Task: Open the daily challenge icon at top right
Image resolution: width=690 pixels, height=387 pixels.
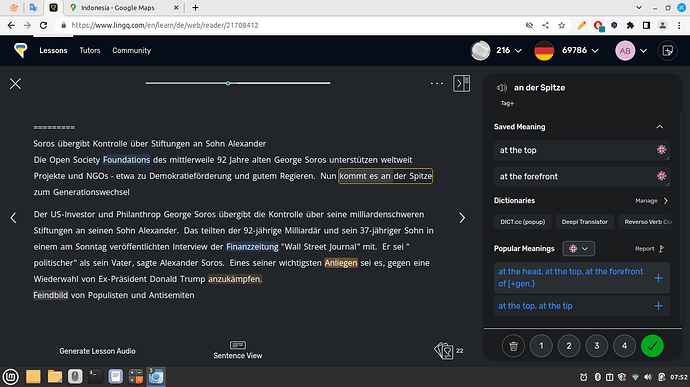Action: coord(668,51)
